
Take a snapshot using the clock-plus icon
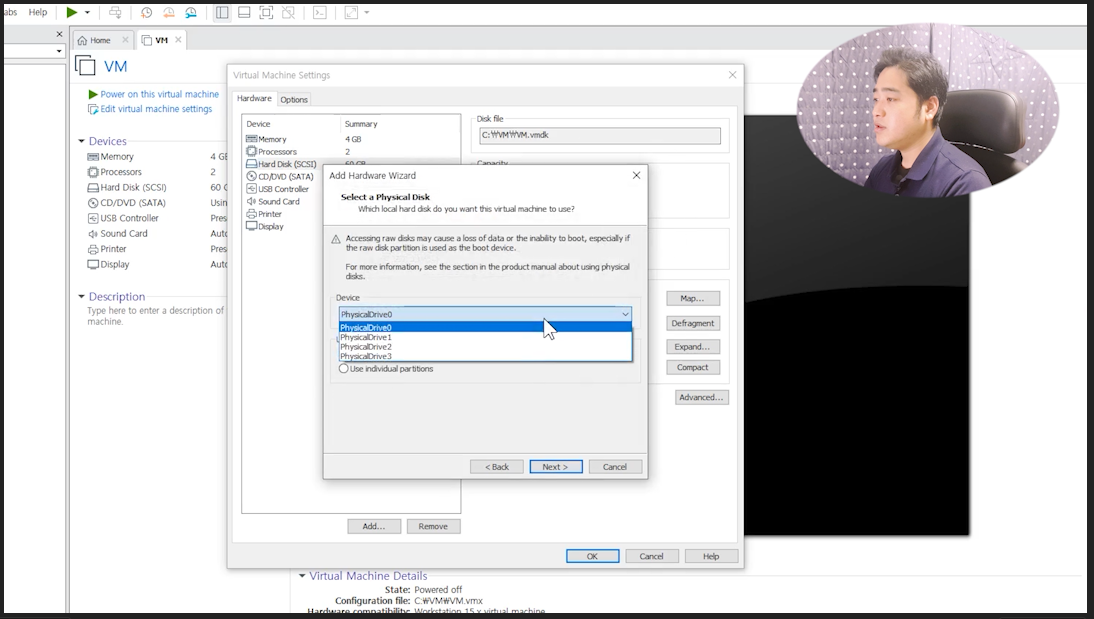tap(146, 13)
